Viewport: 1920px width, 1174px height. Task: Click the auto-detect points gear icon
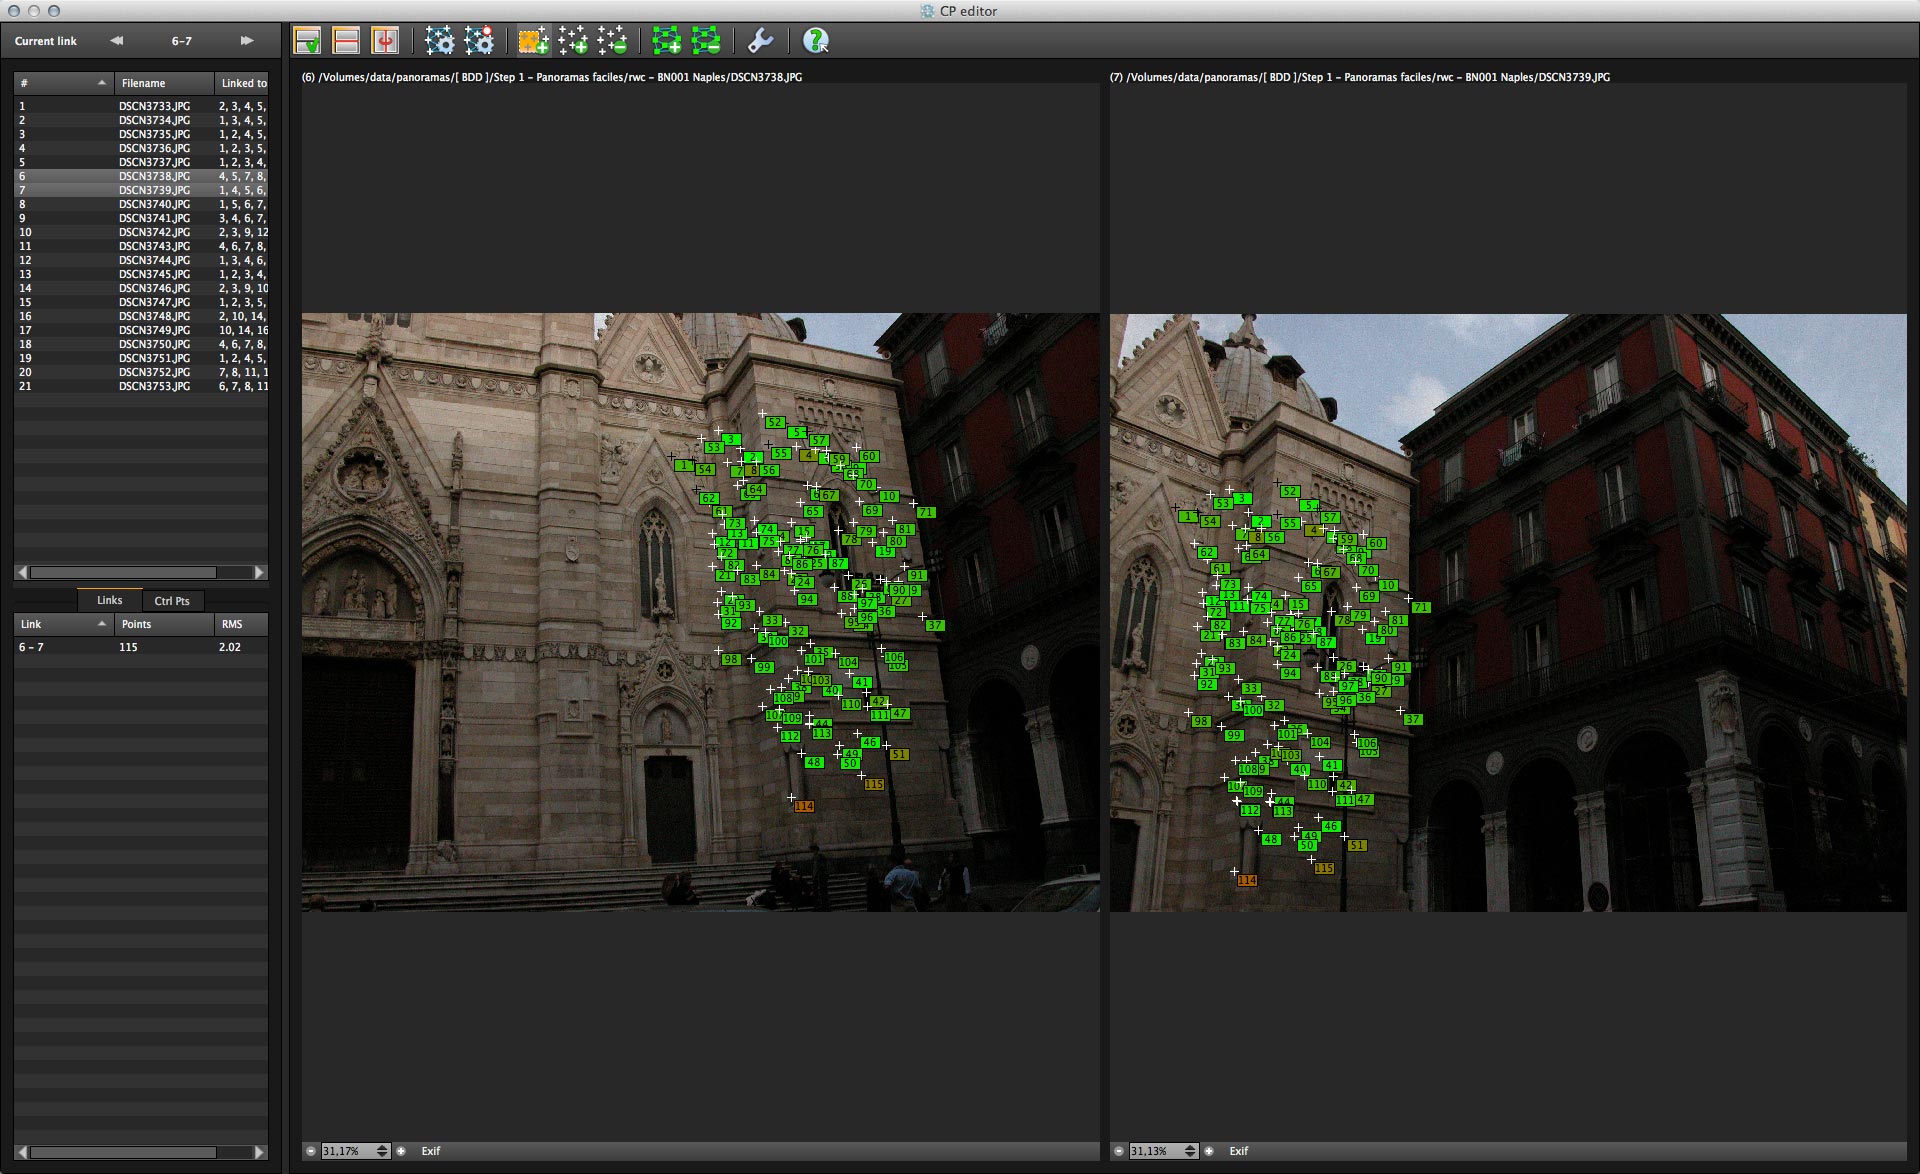coord(439,41)
